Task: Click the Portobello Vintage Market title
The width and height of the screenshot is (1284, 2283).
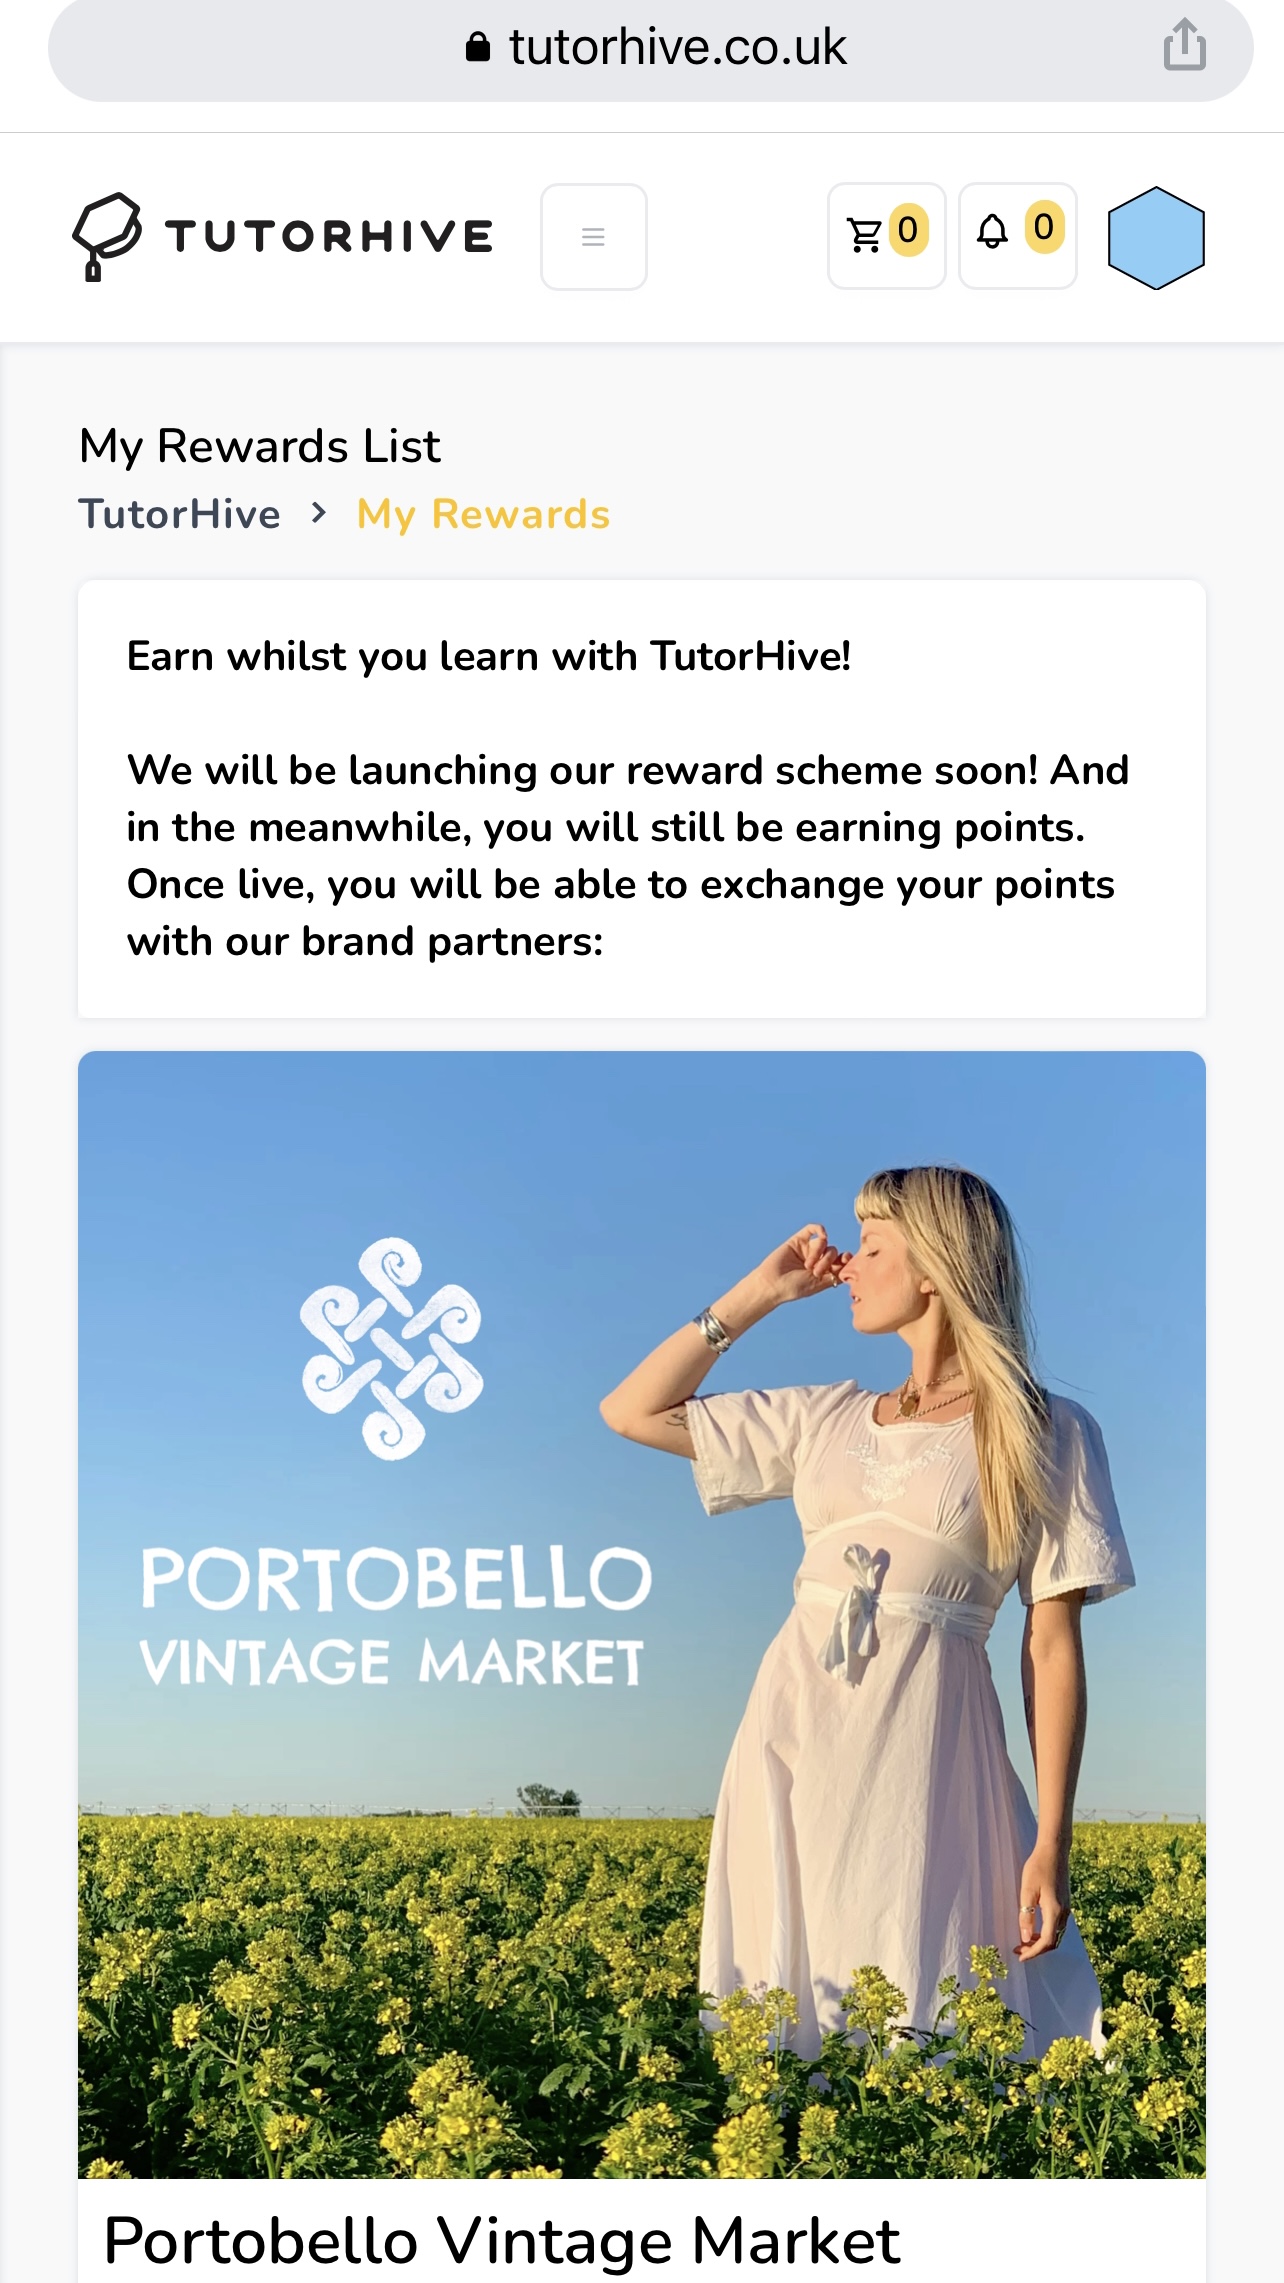Action: click(501, 2240)
